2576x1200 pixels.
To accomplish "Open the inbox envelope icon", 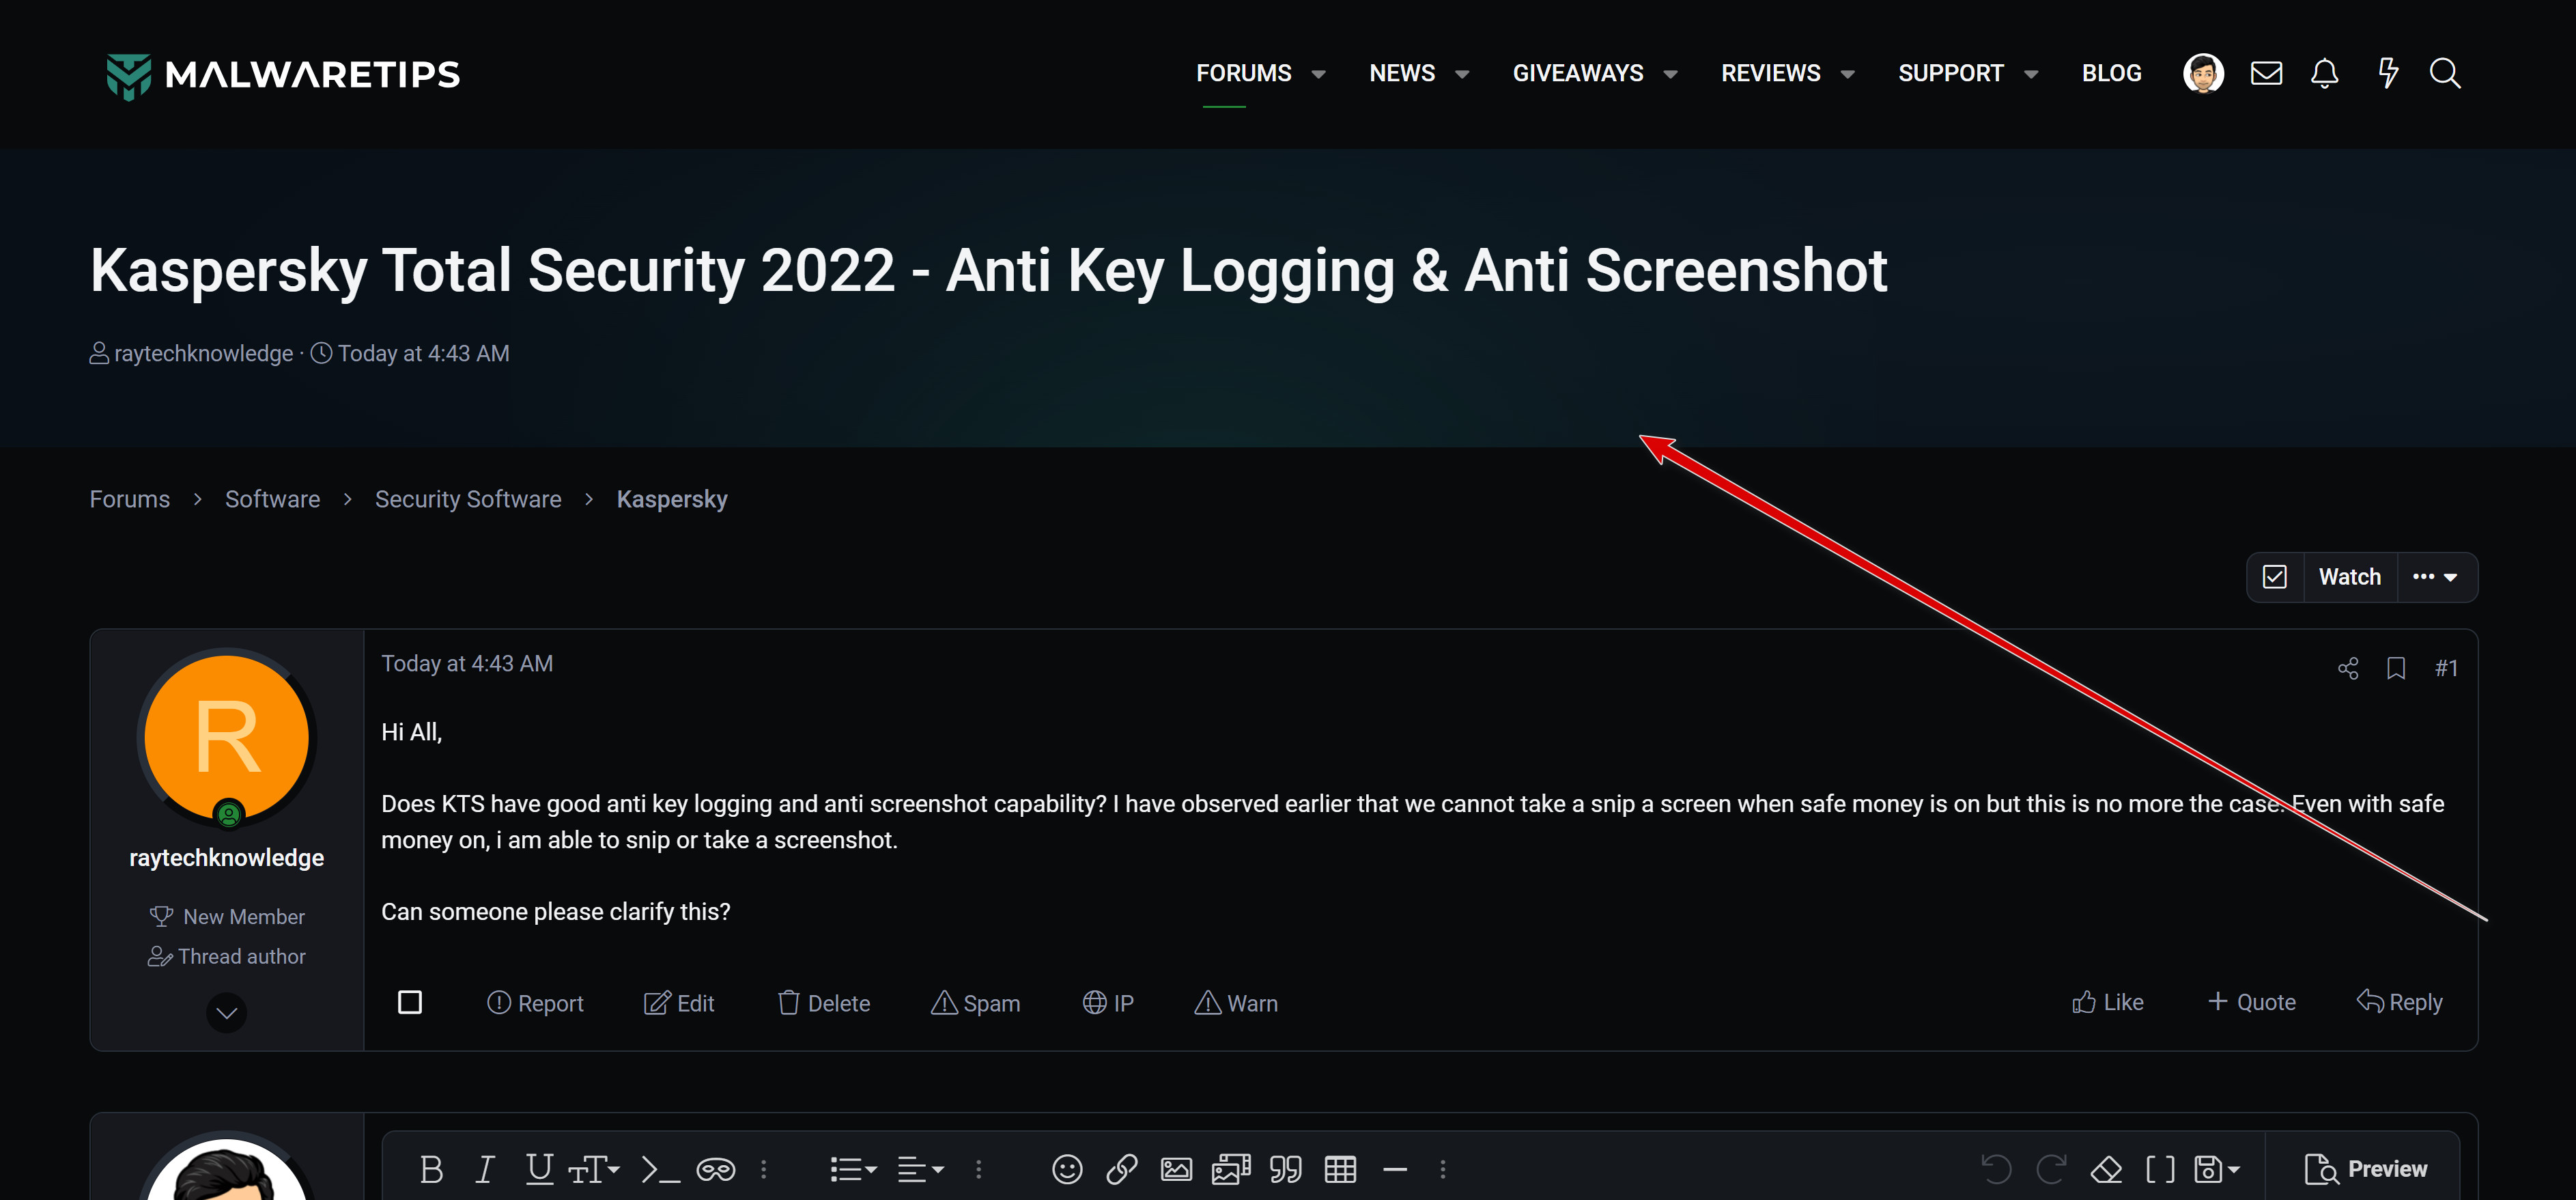I will tap(2266, 73).
